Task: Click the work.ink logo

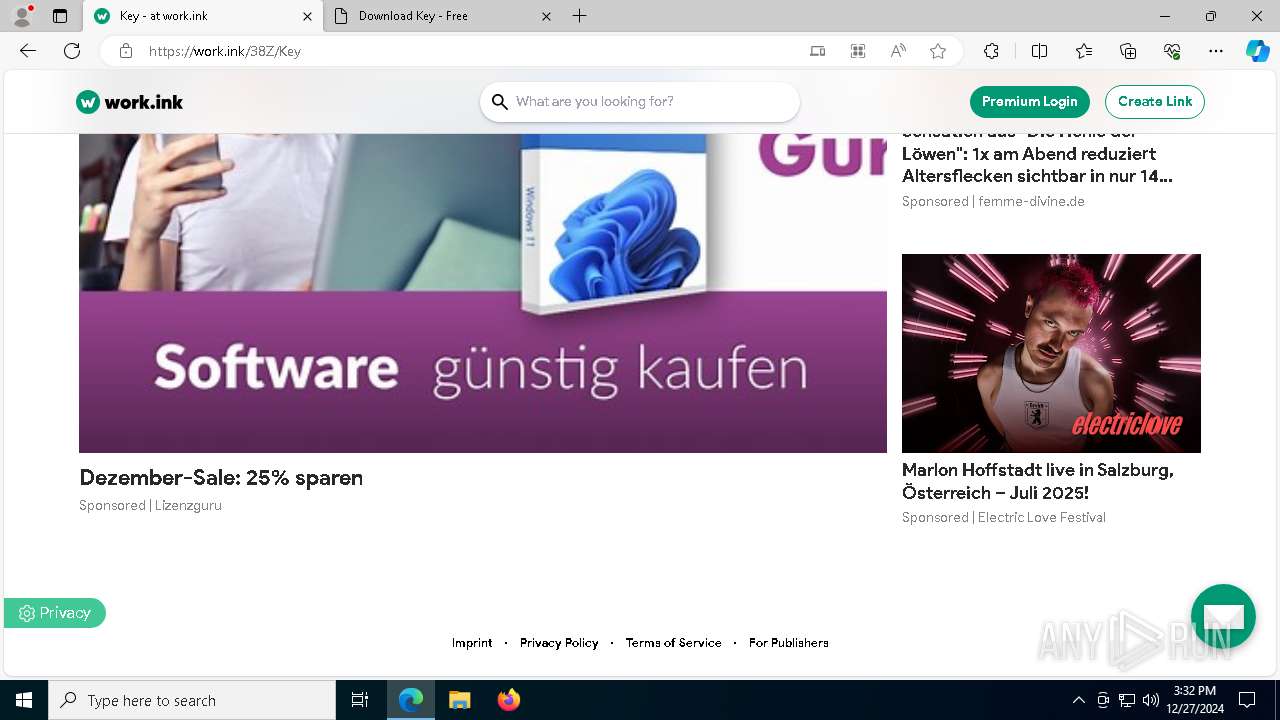Action: tap(129, 102)
